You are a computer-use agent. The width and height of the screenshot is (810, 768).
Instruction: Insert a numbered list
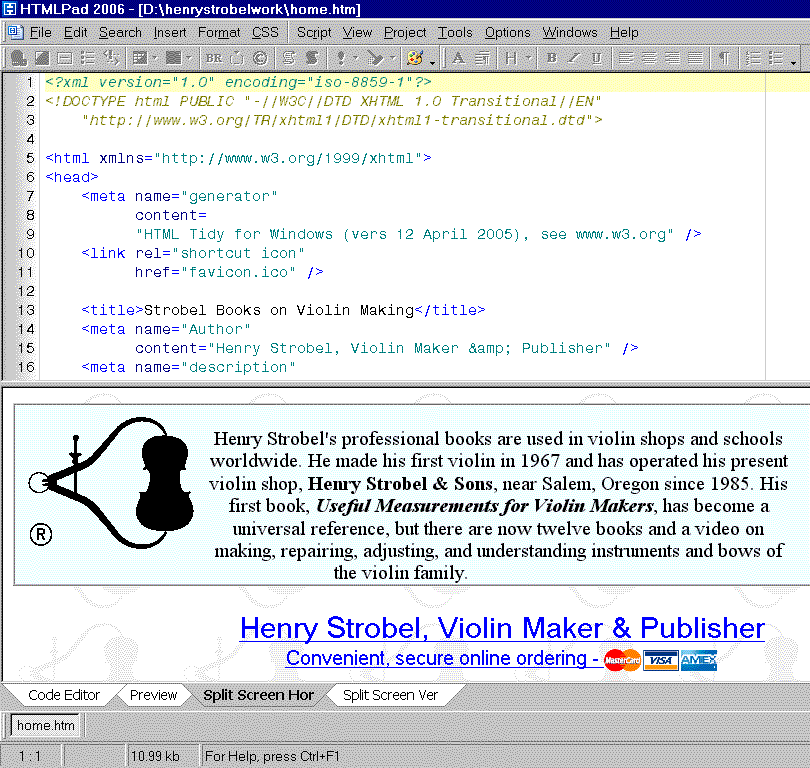[x=753, y=58]
